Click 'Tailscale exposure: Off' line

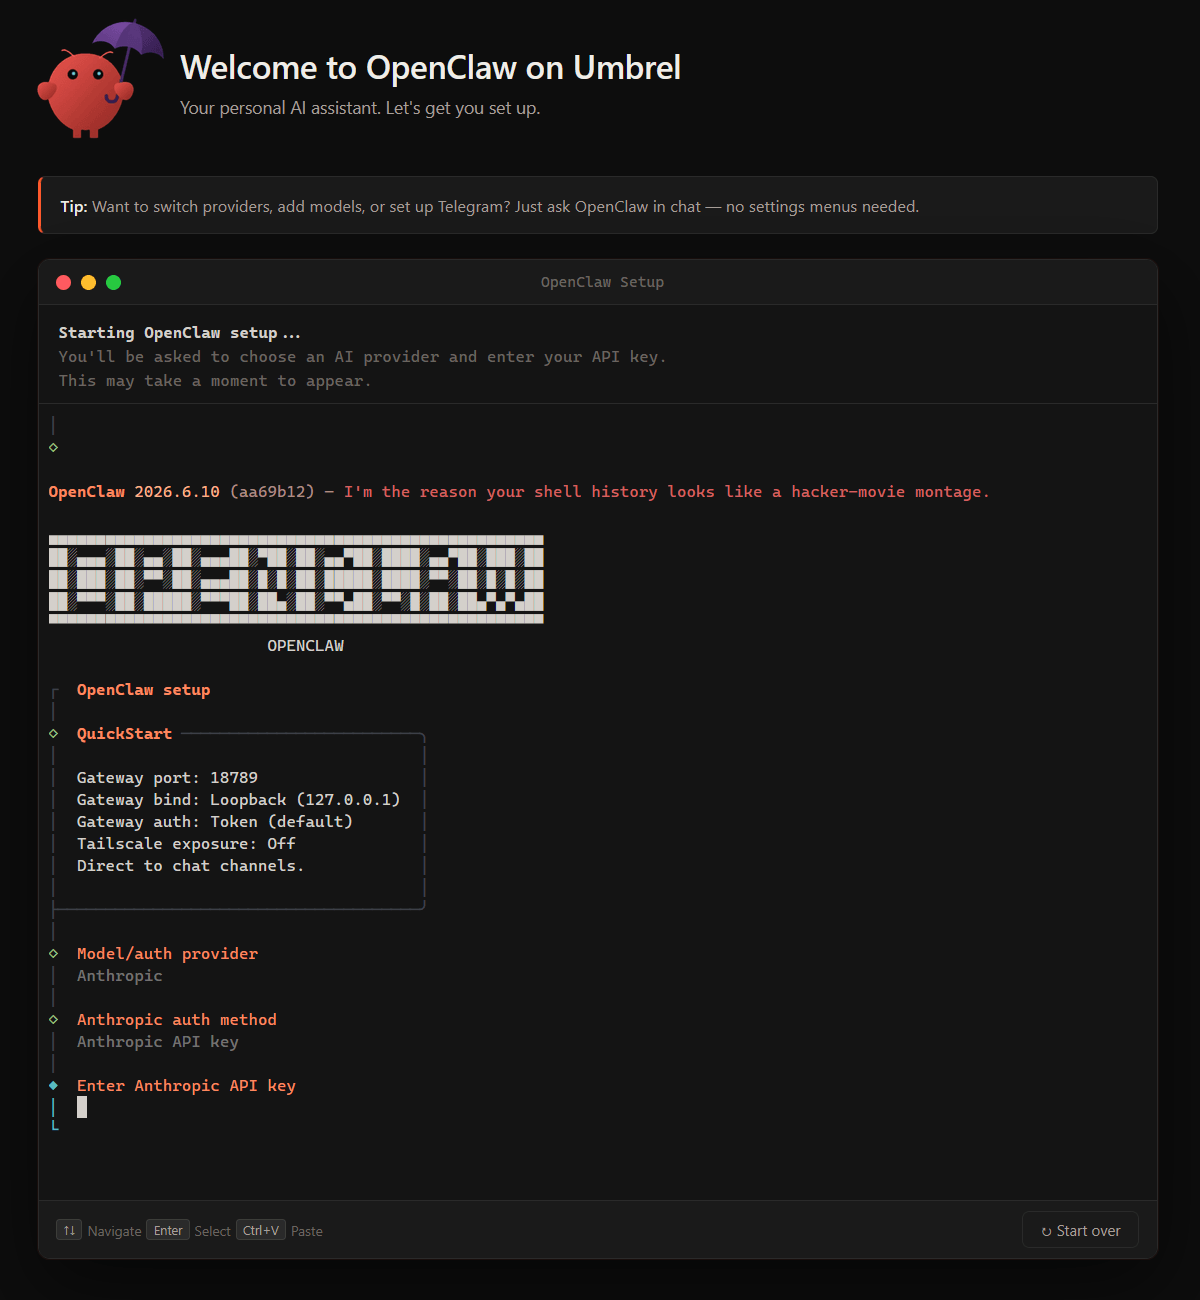pyautogui.click(x=186, y=844)
